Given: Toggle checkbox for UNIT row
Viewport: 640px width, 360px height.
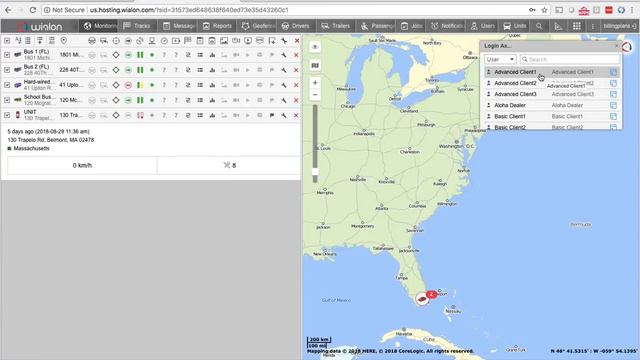Looking at the screenshot, I should [x=7, y=115].
